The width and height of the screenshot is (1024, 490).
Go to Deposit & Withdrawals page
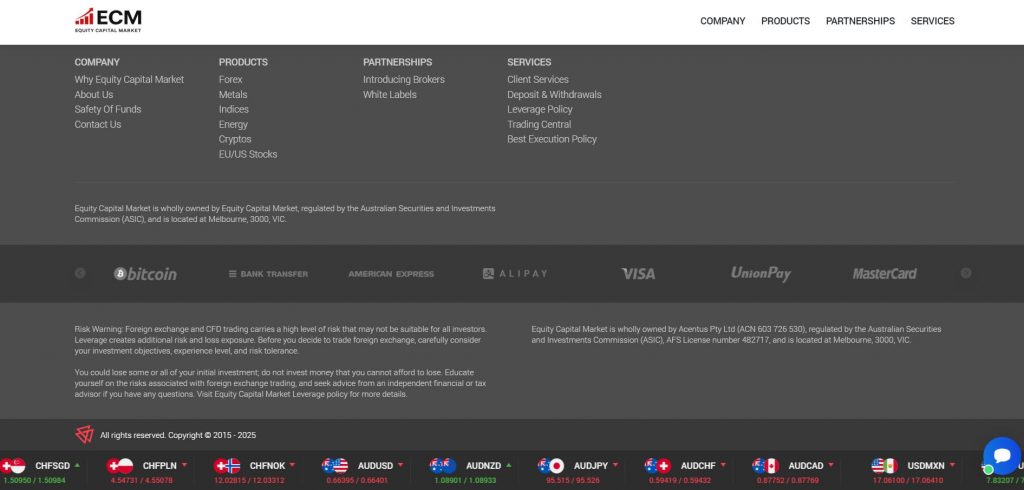click(x=554, y=95)
